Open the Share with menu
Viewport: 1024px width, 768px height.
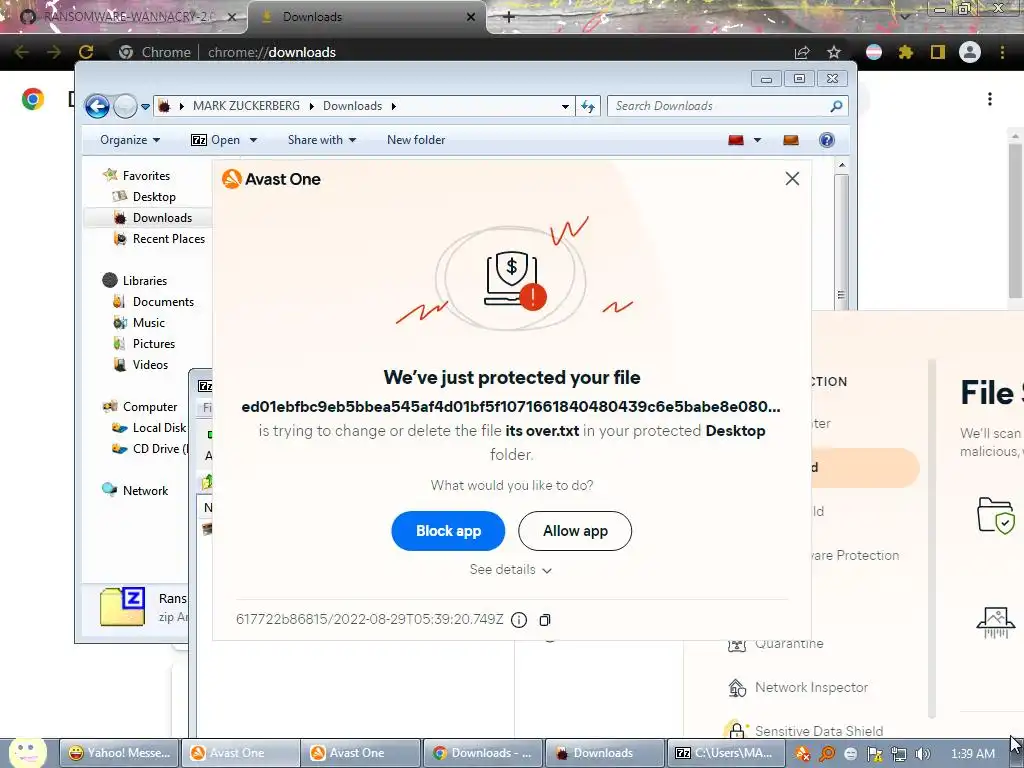tap(322, 140)
